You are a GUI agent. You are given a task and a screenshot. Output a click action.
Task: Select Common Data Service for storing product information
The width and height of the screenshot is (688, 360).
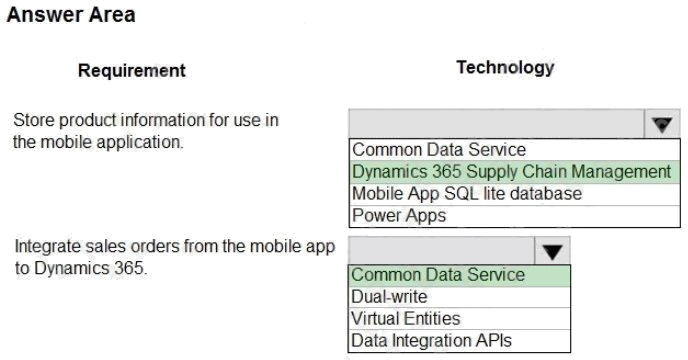(515, 150)
